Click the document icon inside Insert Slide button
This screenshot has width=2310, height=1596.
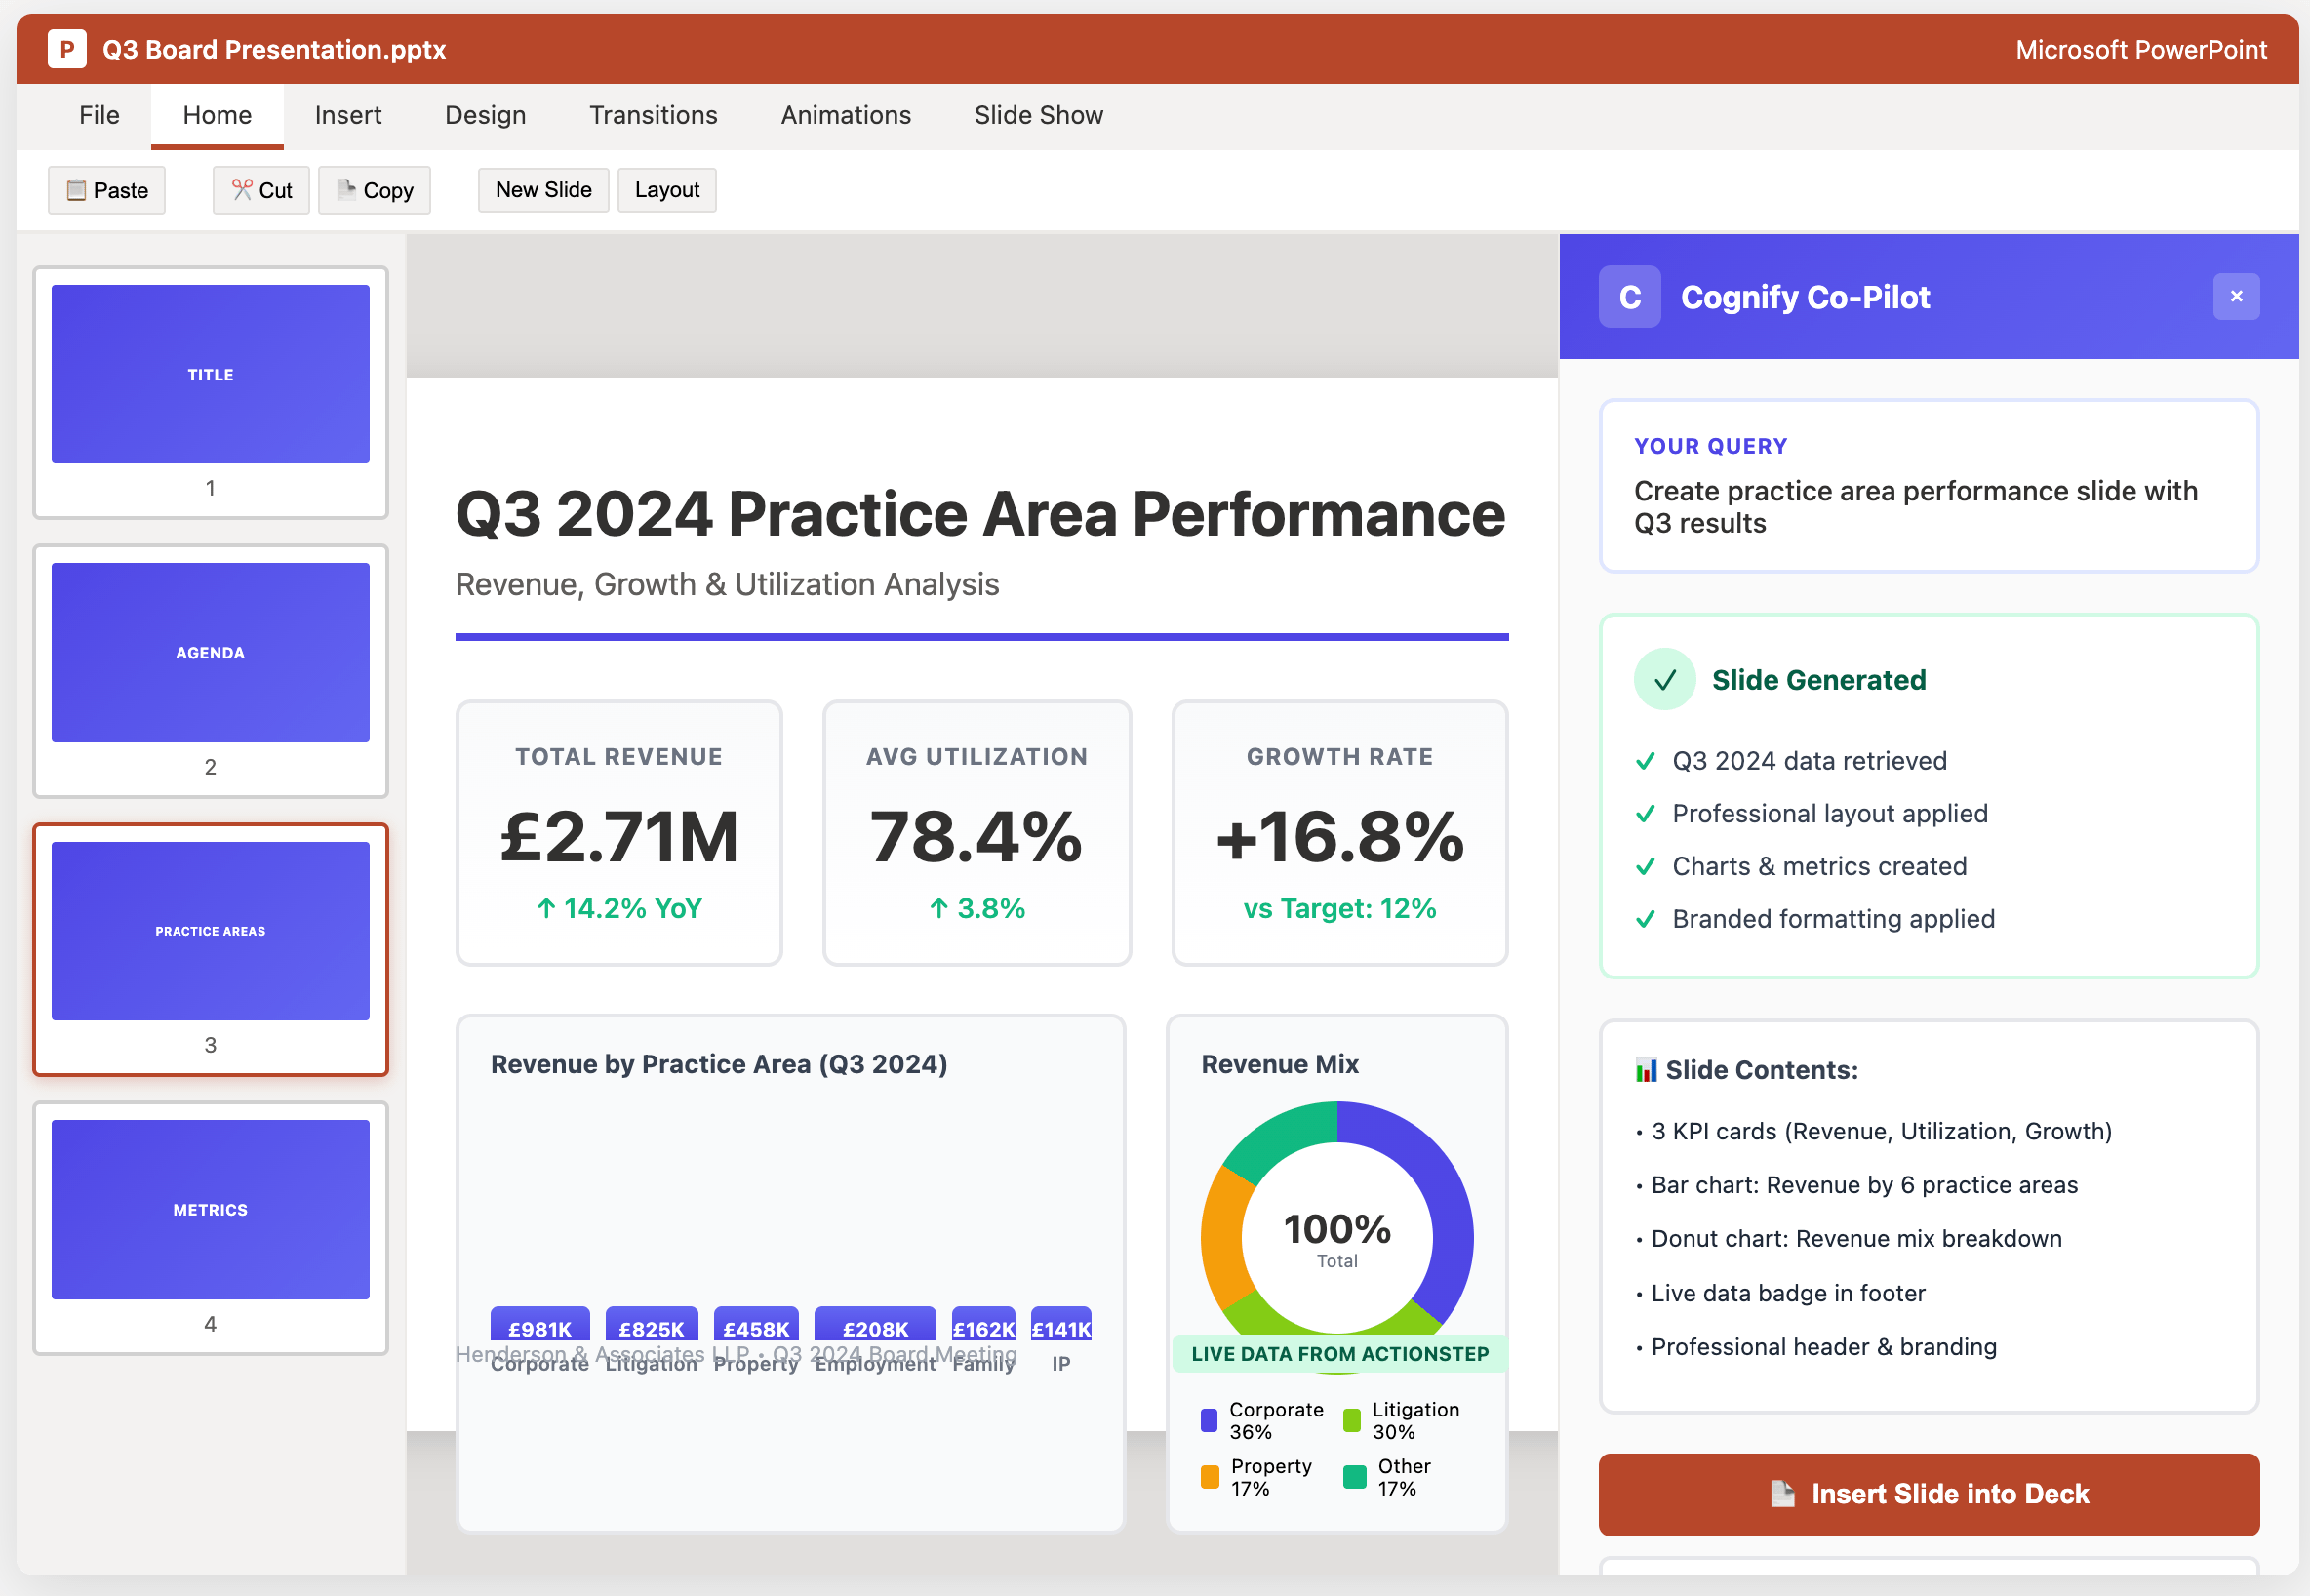point(1783,1493)
